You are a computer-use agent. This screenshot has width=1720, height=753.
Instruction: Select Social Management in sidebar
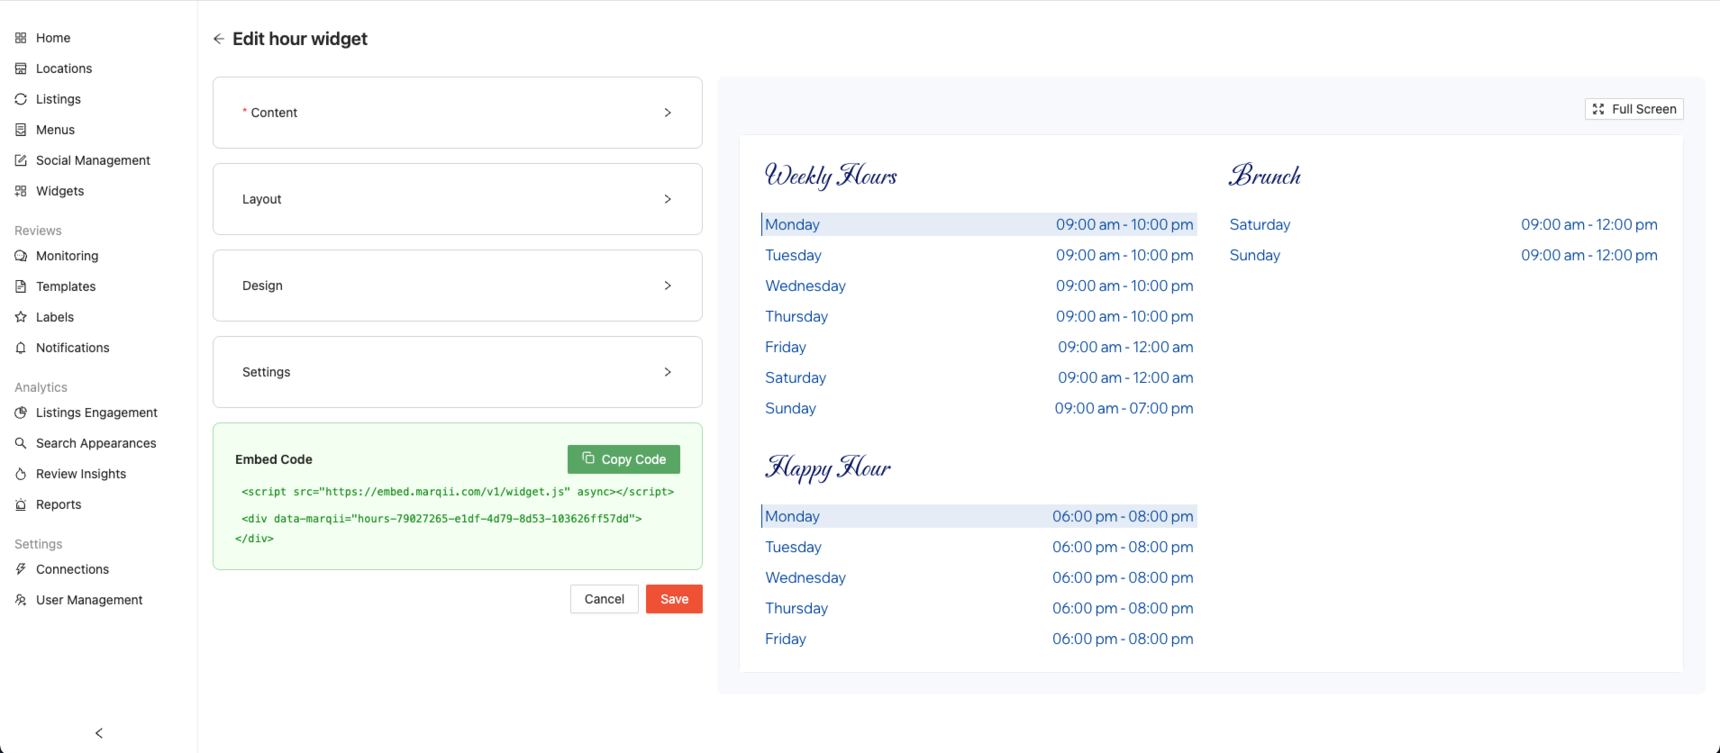(x=93, y=160)
